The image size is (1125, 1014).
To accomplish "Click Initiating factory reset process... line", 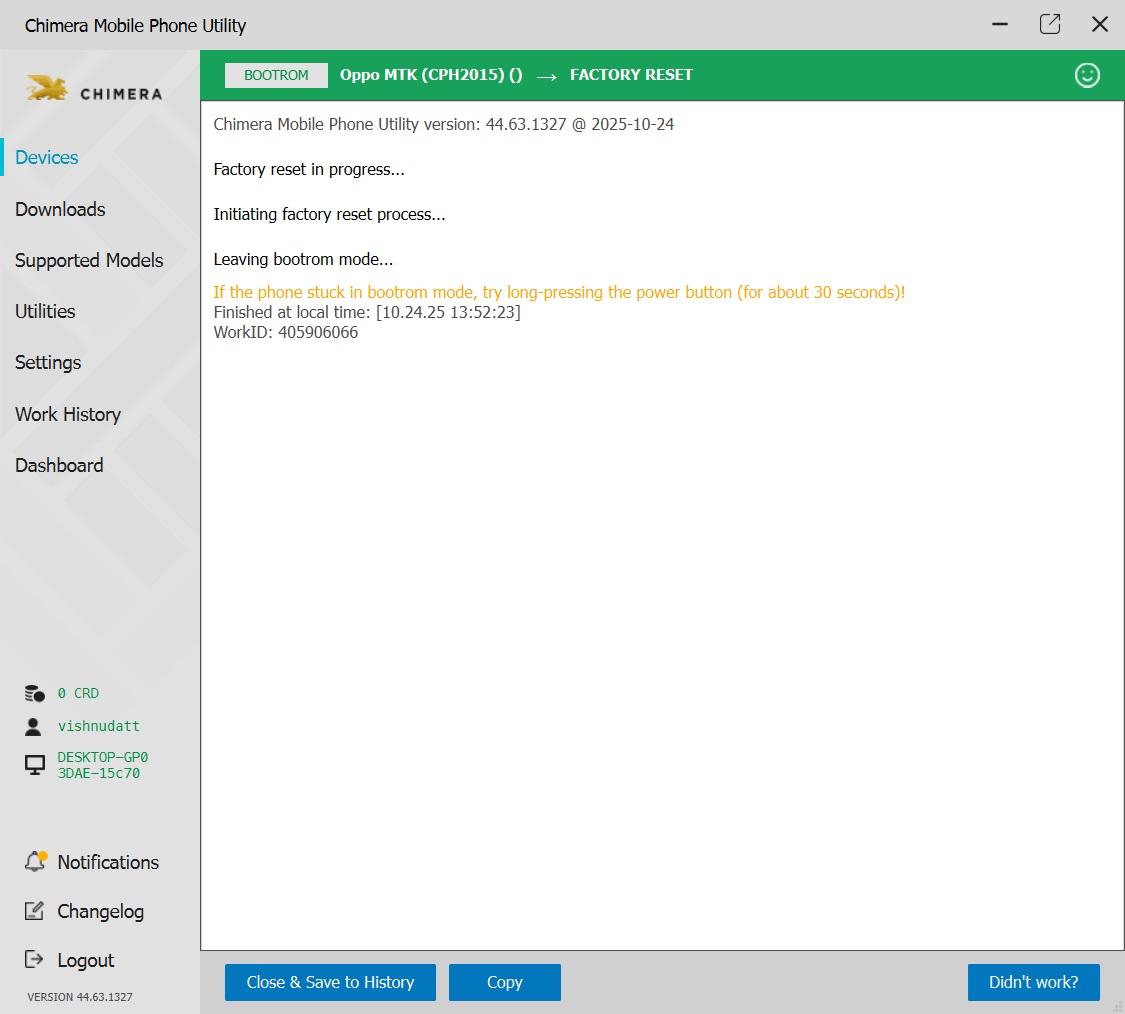I will click(329, 214).
